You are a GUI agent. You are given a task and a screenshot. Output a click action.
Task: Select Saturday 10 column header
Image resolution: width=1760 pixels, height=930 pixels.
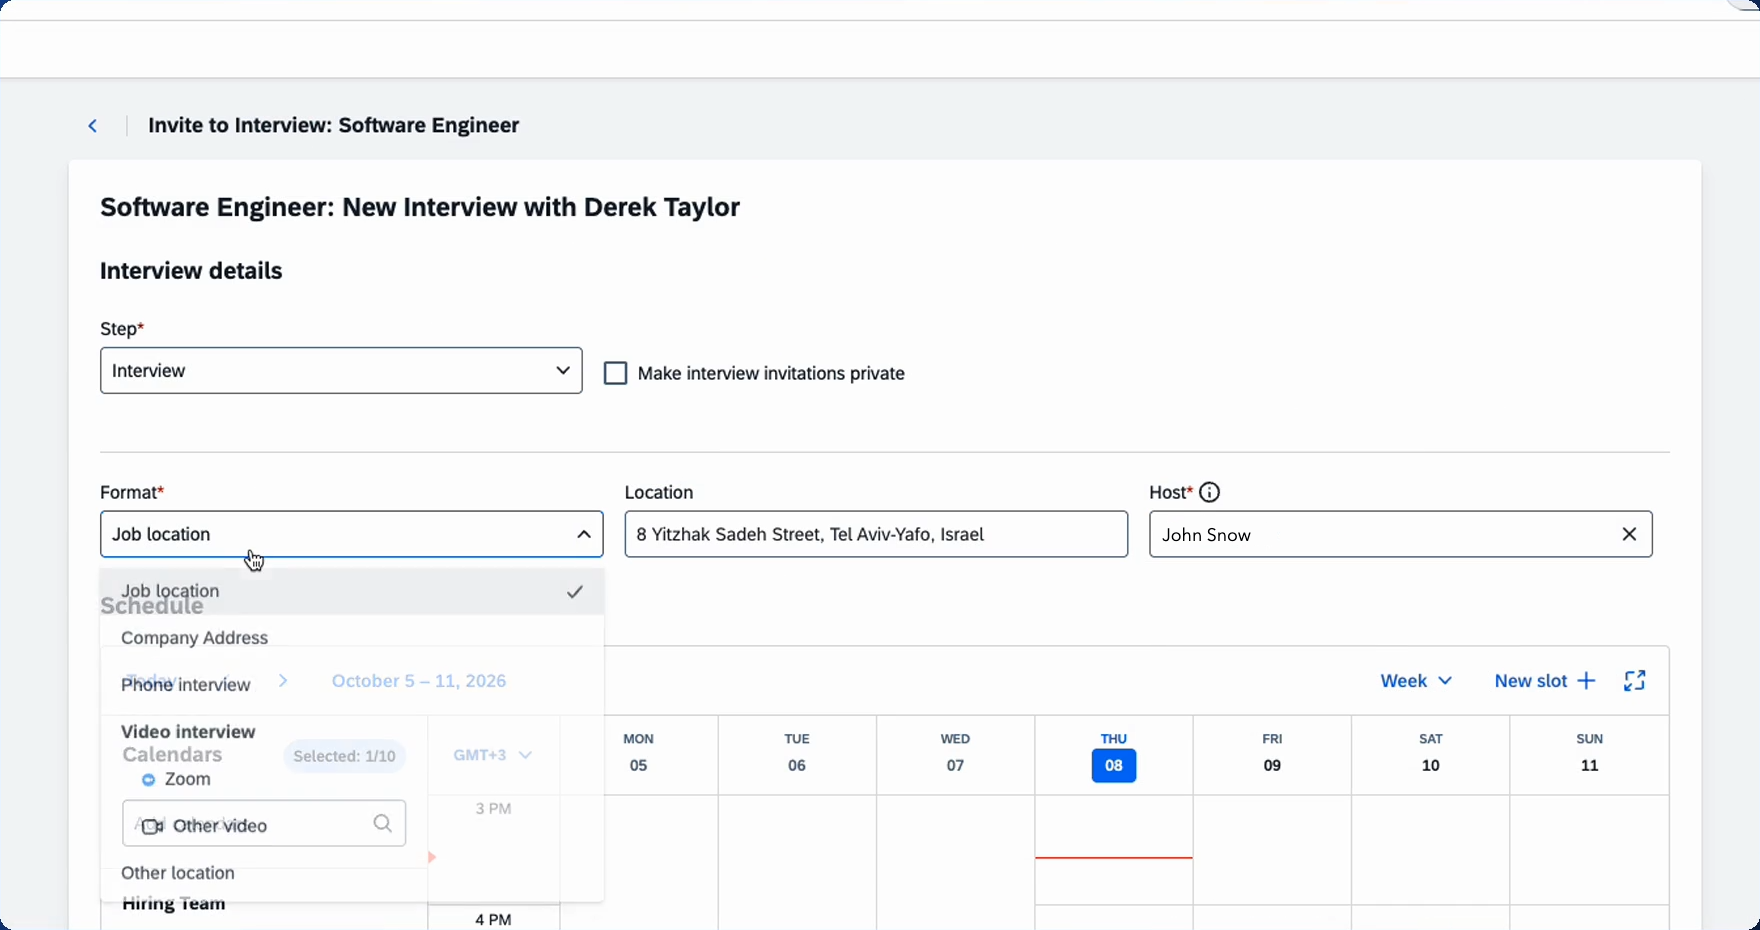1431,755
